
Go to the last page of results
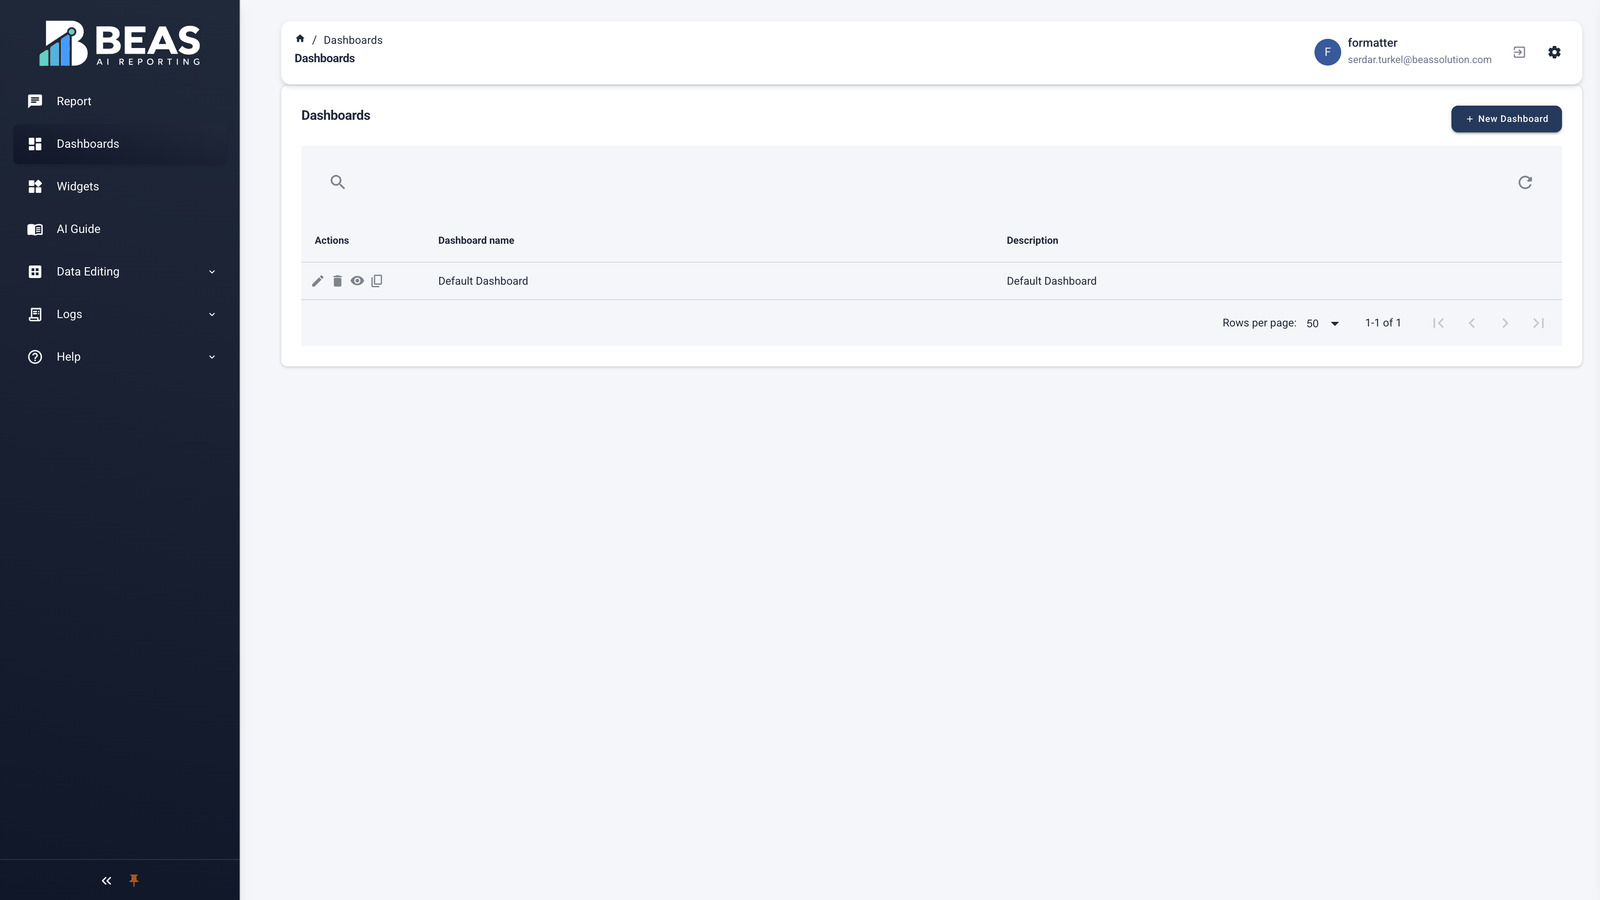[1538, 323]
